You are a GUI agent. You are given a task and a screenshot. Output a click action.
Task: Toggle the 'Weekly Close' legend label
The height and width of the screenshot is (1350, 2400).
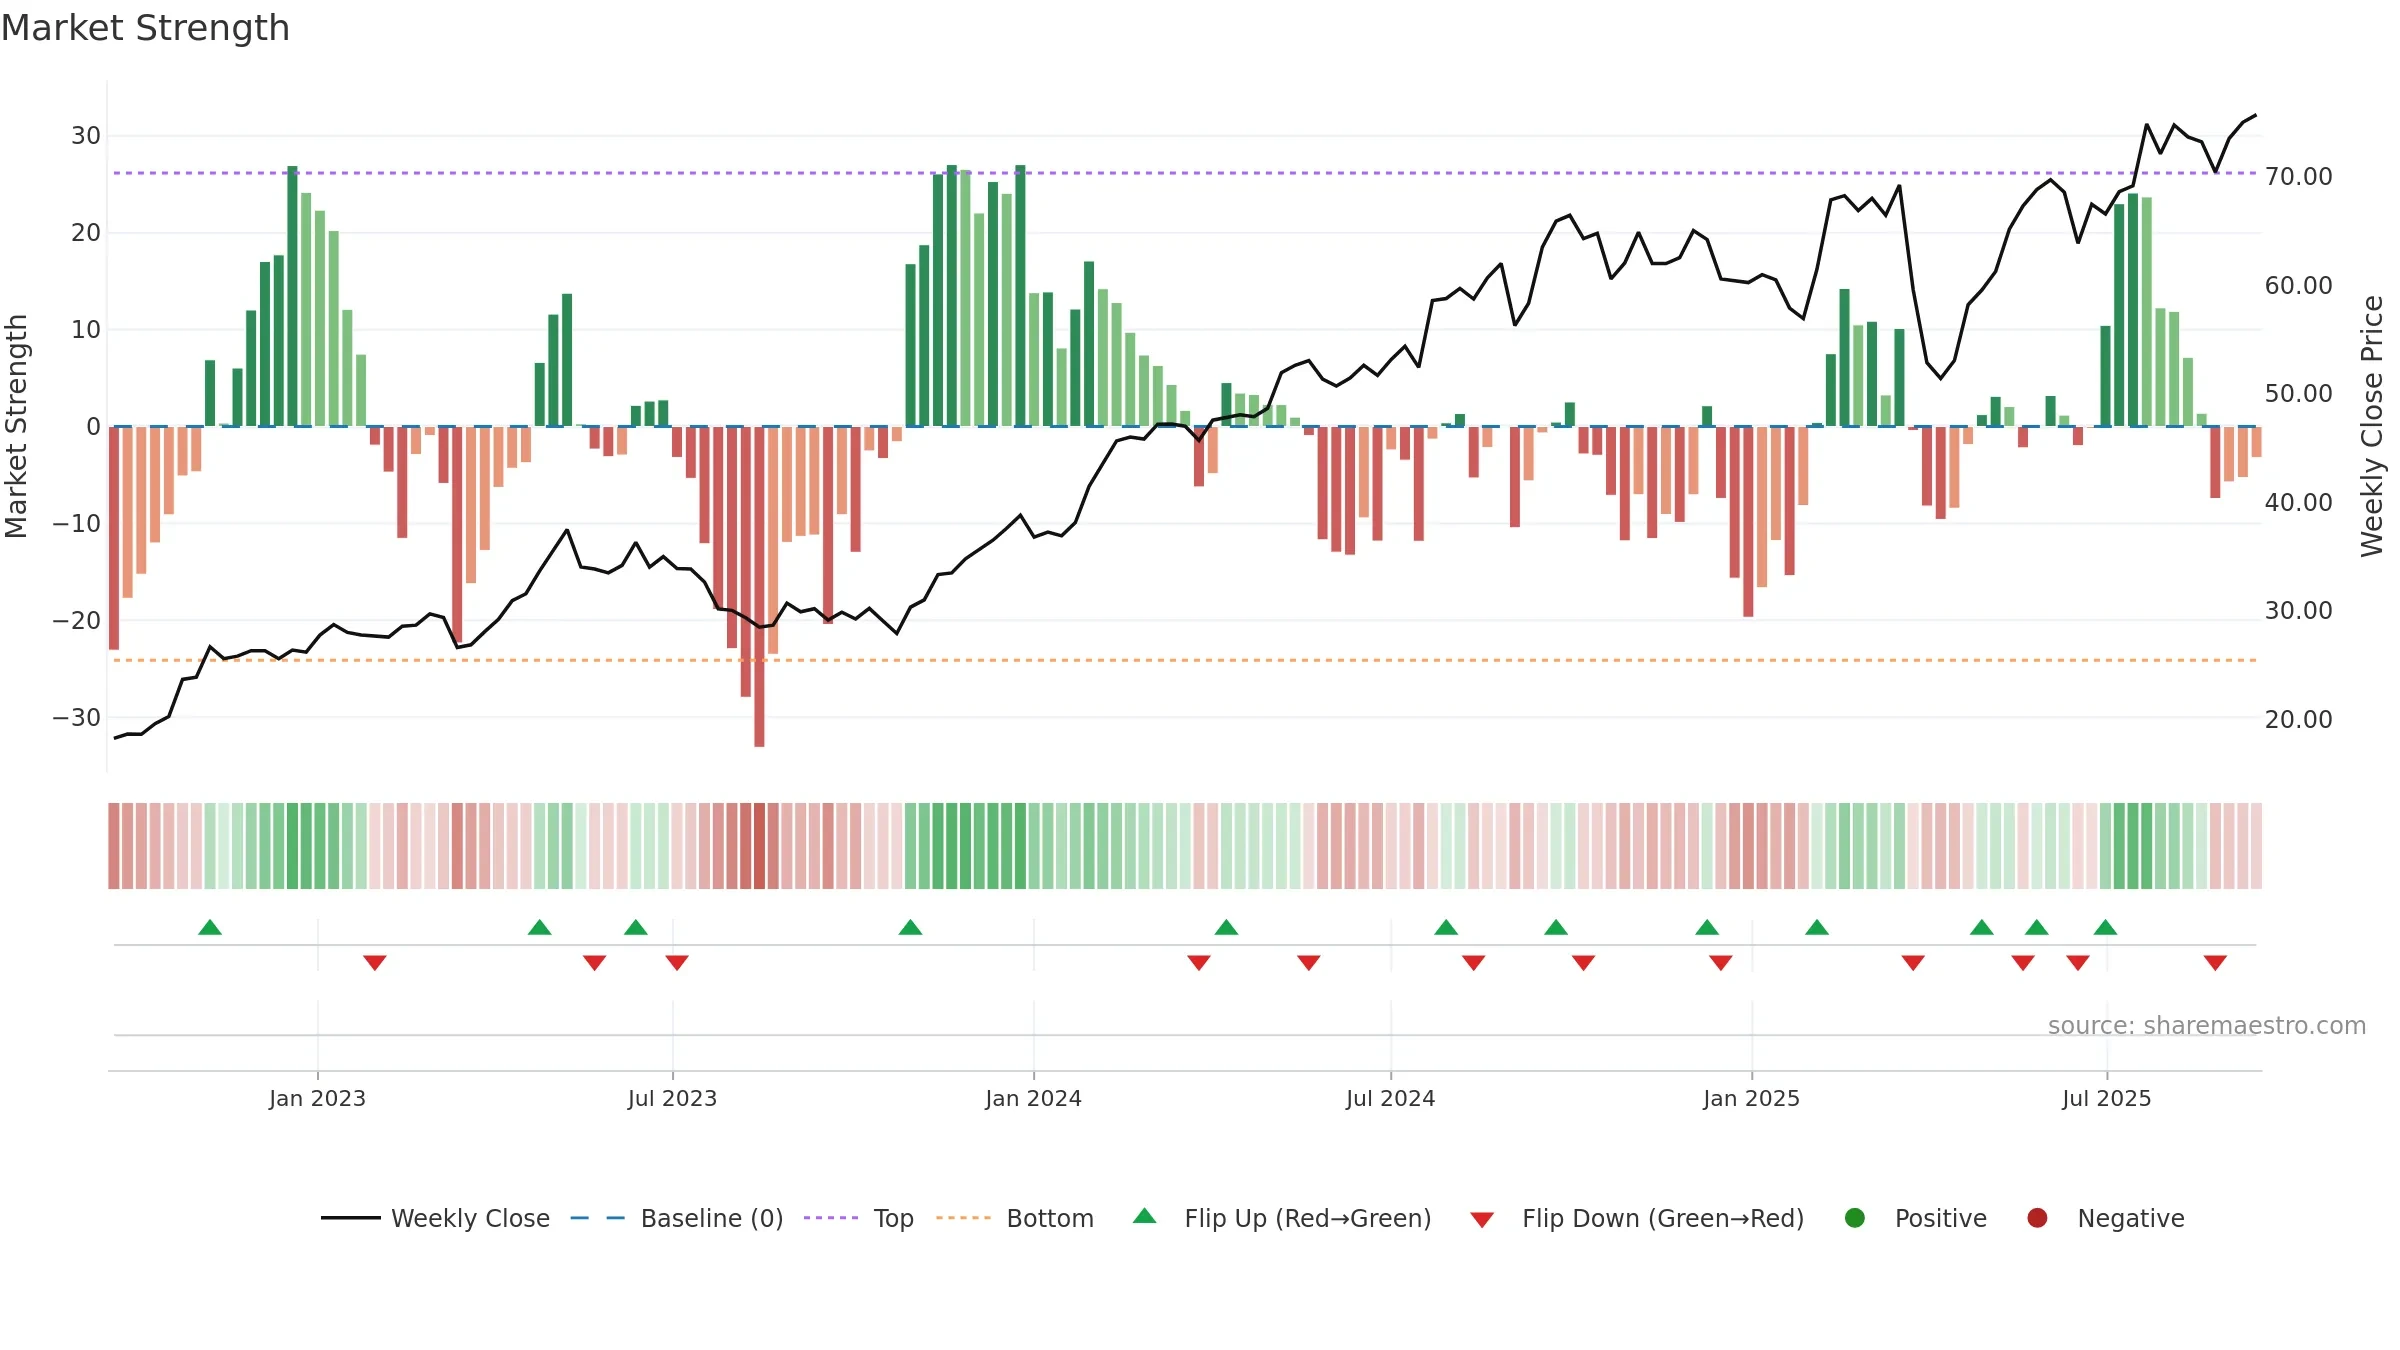point(470,1218)
